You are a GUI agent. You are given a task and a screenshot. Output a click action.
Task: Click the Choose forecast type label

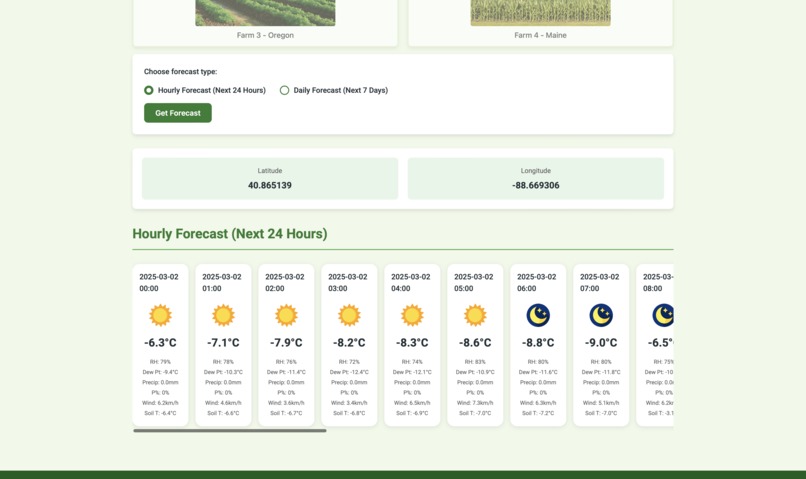tap(180, 71)
